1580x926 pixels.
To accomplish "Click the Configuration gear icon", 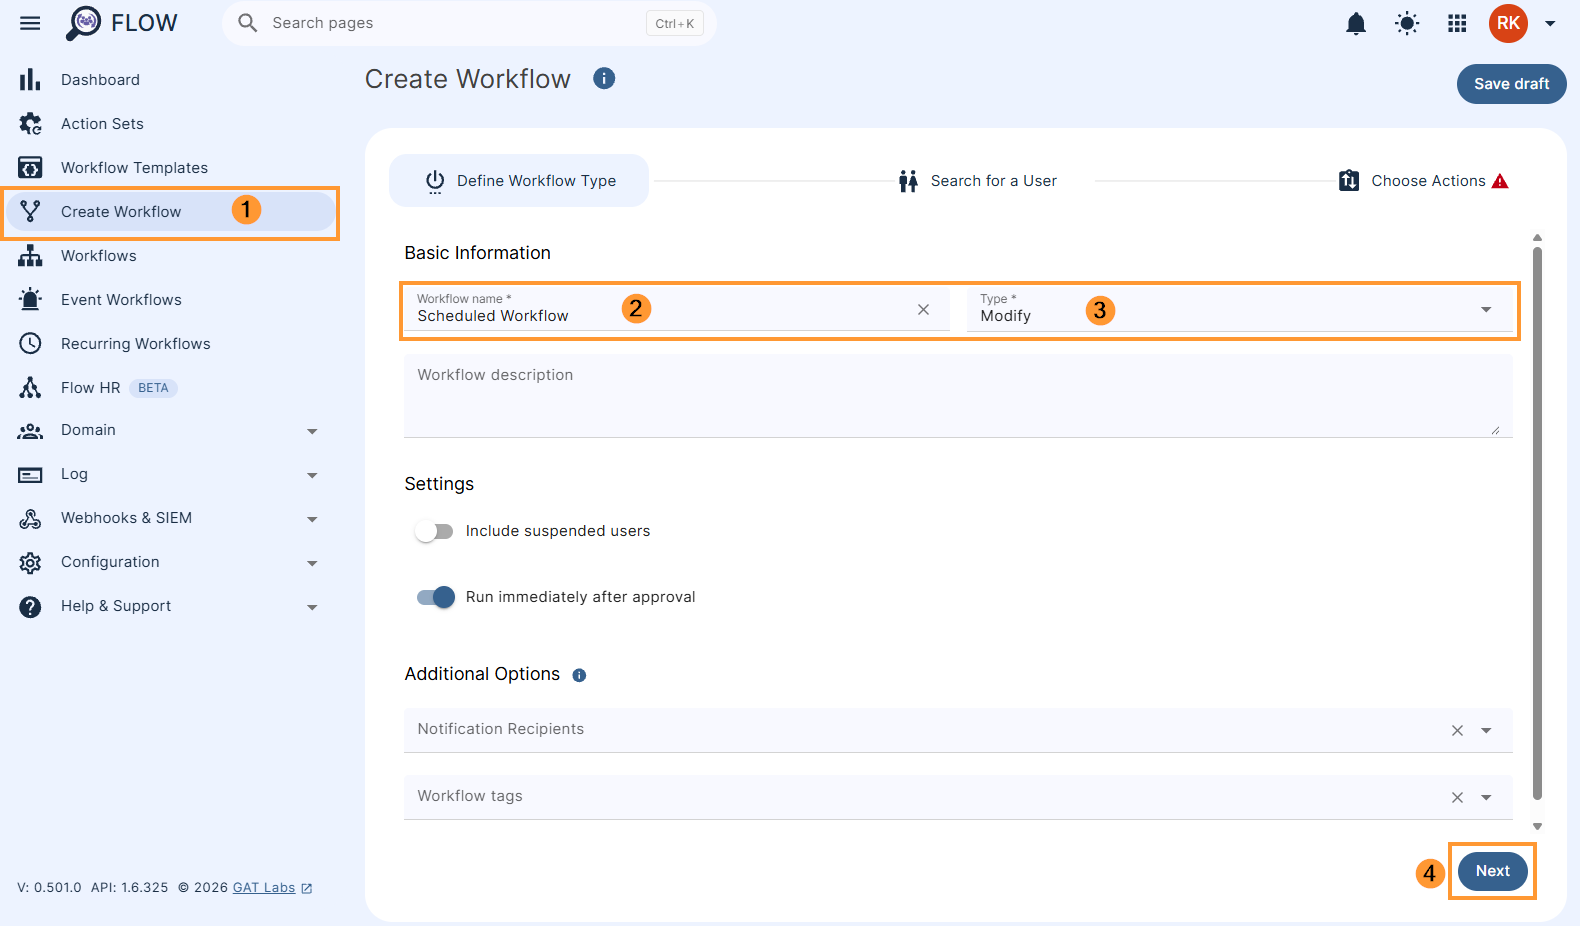I will pyautogui.click(x=30, y=563).
